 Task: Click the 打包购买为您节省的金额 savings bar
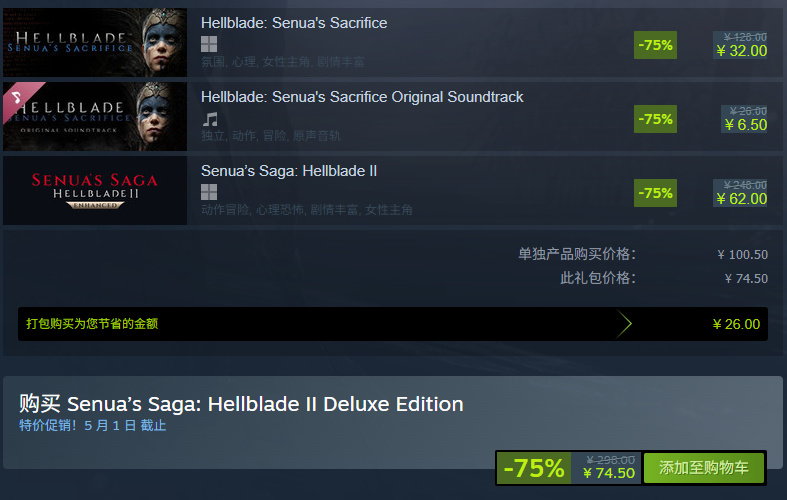click(x=320, y=323)
